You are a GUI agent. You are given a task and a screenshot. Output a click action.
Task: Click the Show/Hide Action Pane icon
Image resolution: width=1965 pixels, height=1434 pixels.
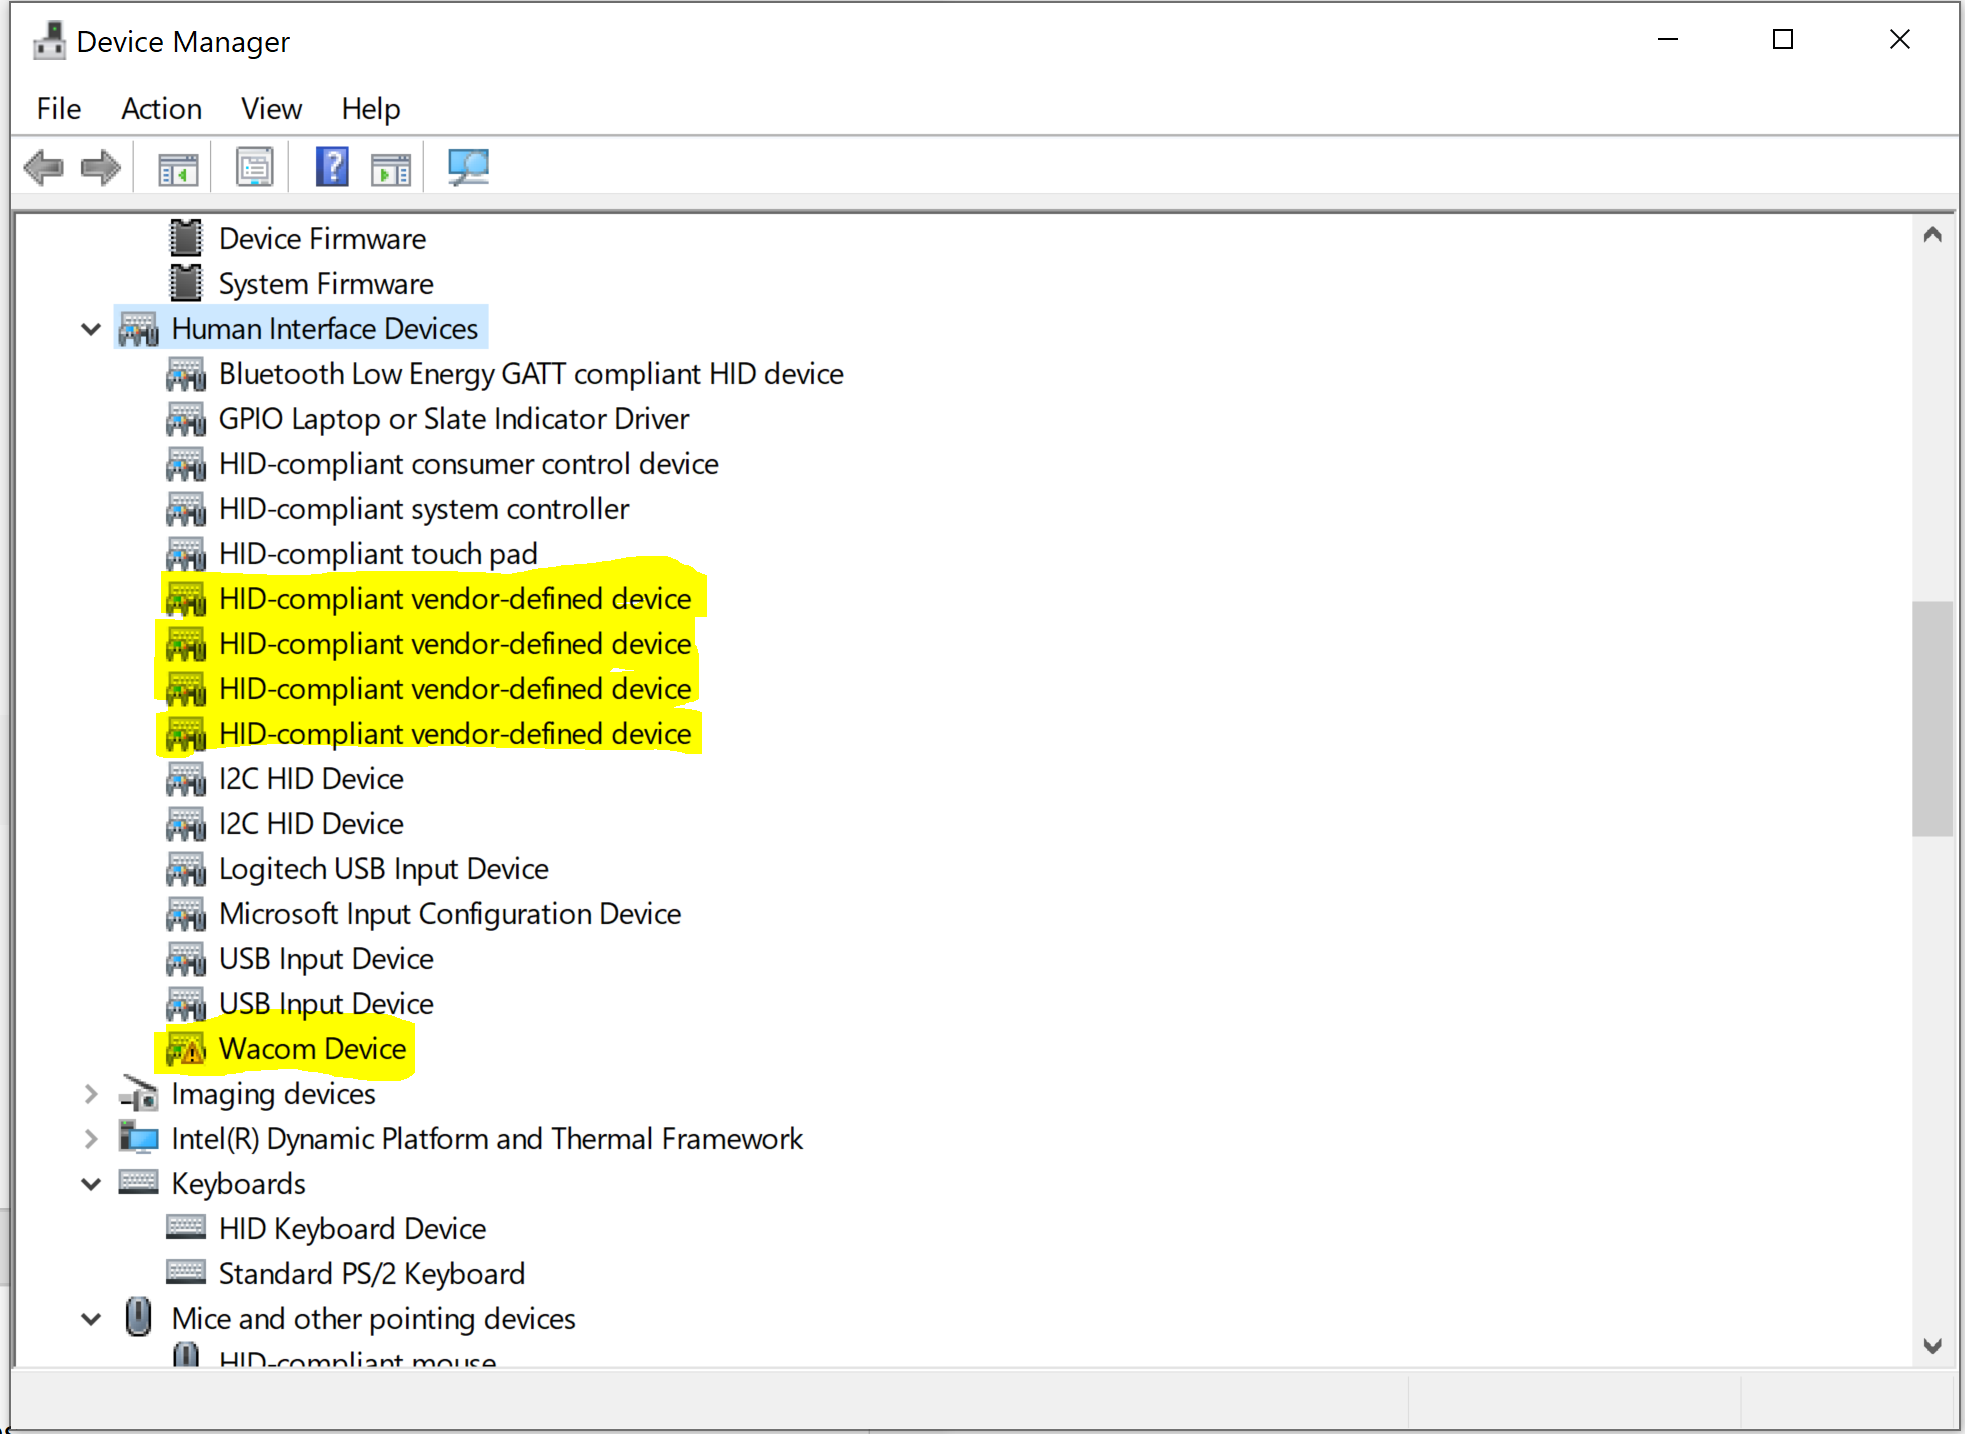(x=390, y=168)
